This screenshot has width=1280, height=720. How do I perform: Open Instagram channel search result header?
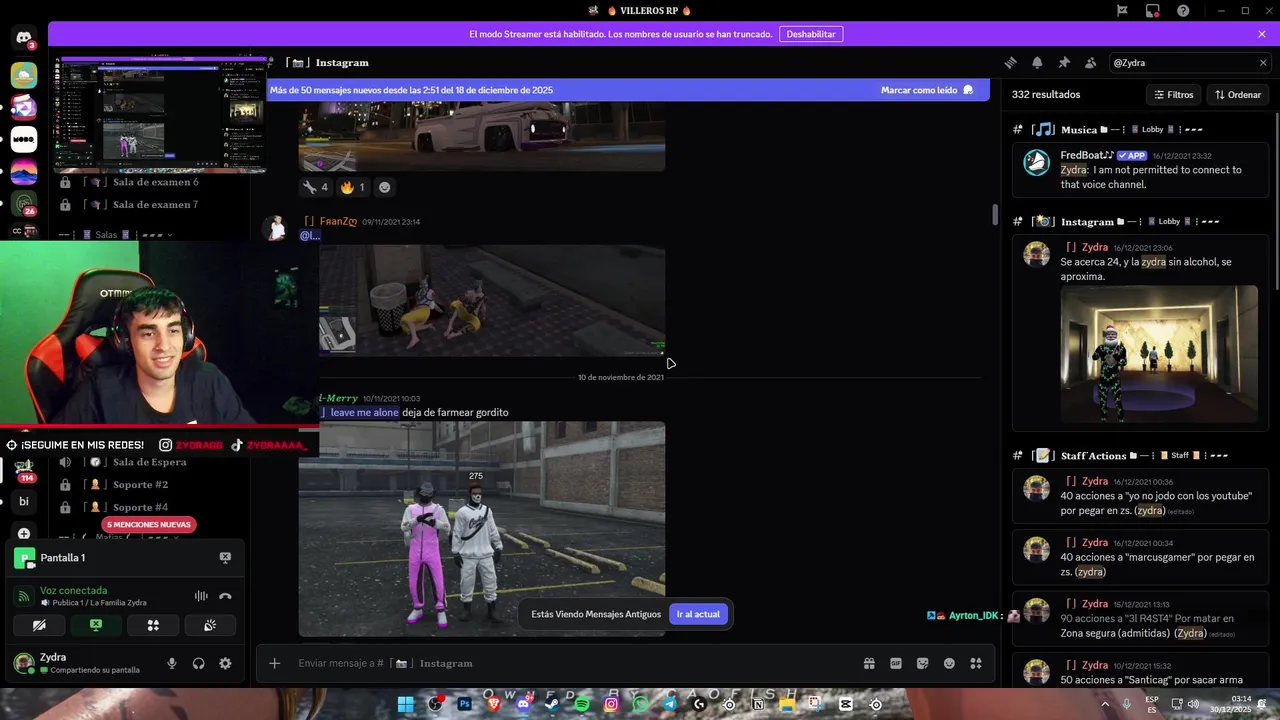click(1116, 221)
